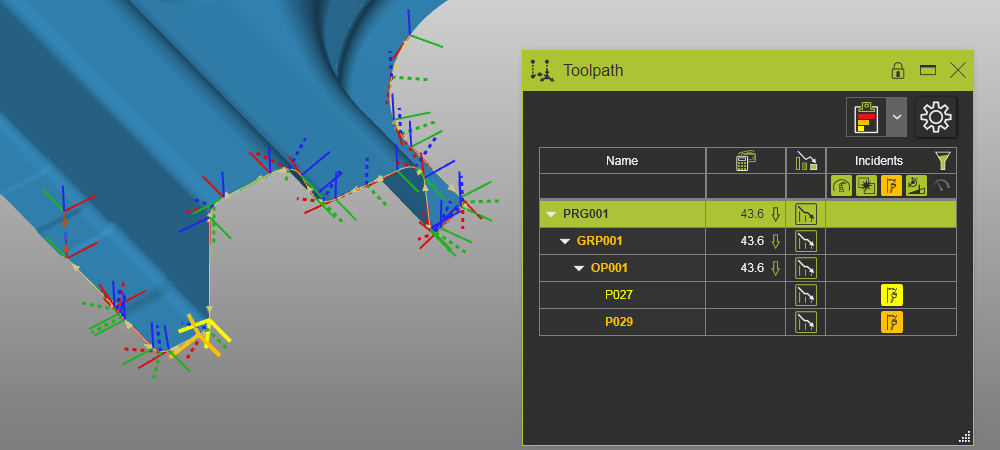The width and height of the screenshot is (1000, 450).
Task: Collapse the PRG001 tree node
Action: pyautogui.click(x=551, y=214)
